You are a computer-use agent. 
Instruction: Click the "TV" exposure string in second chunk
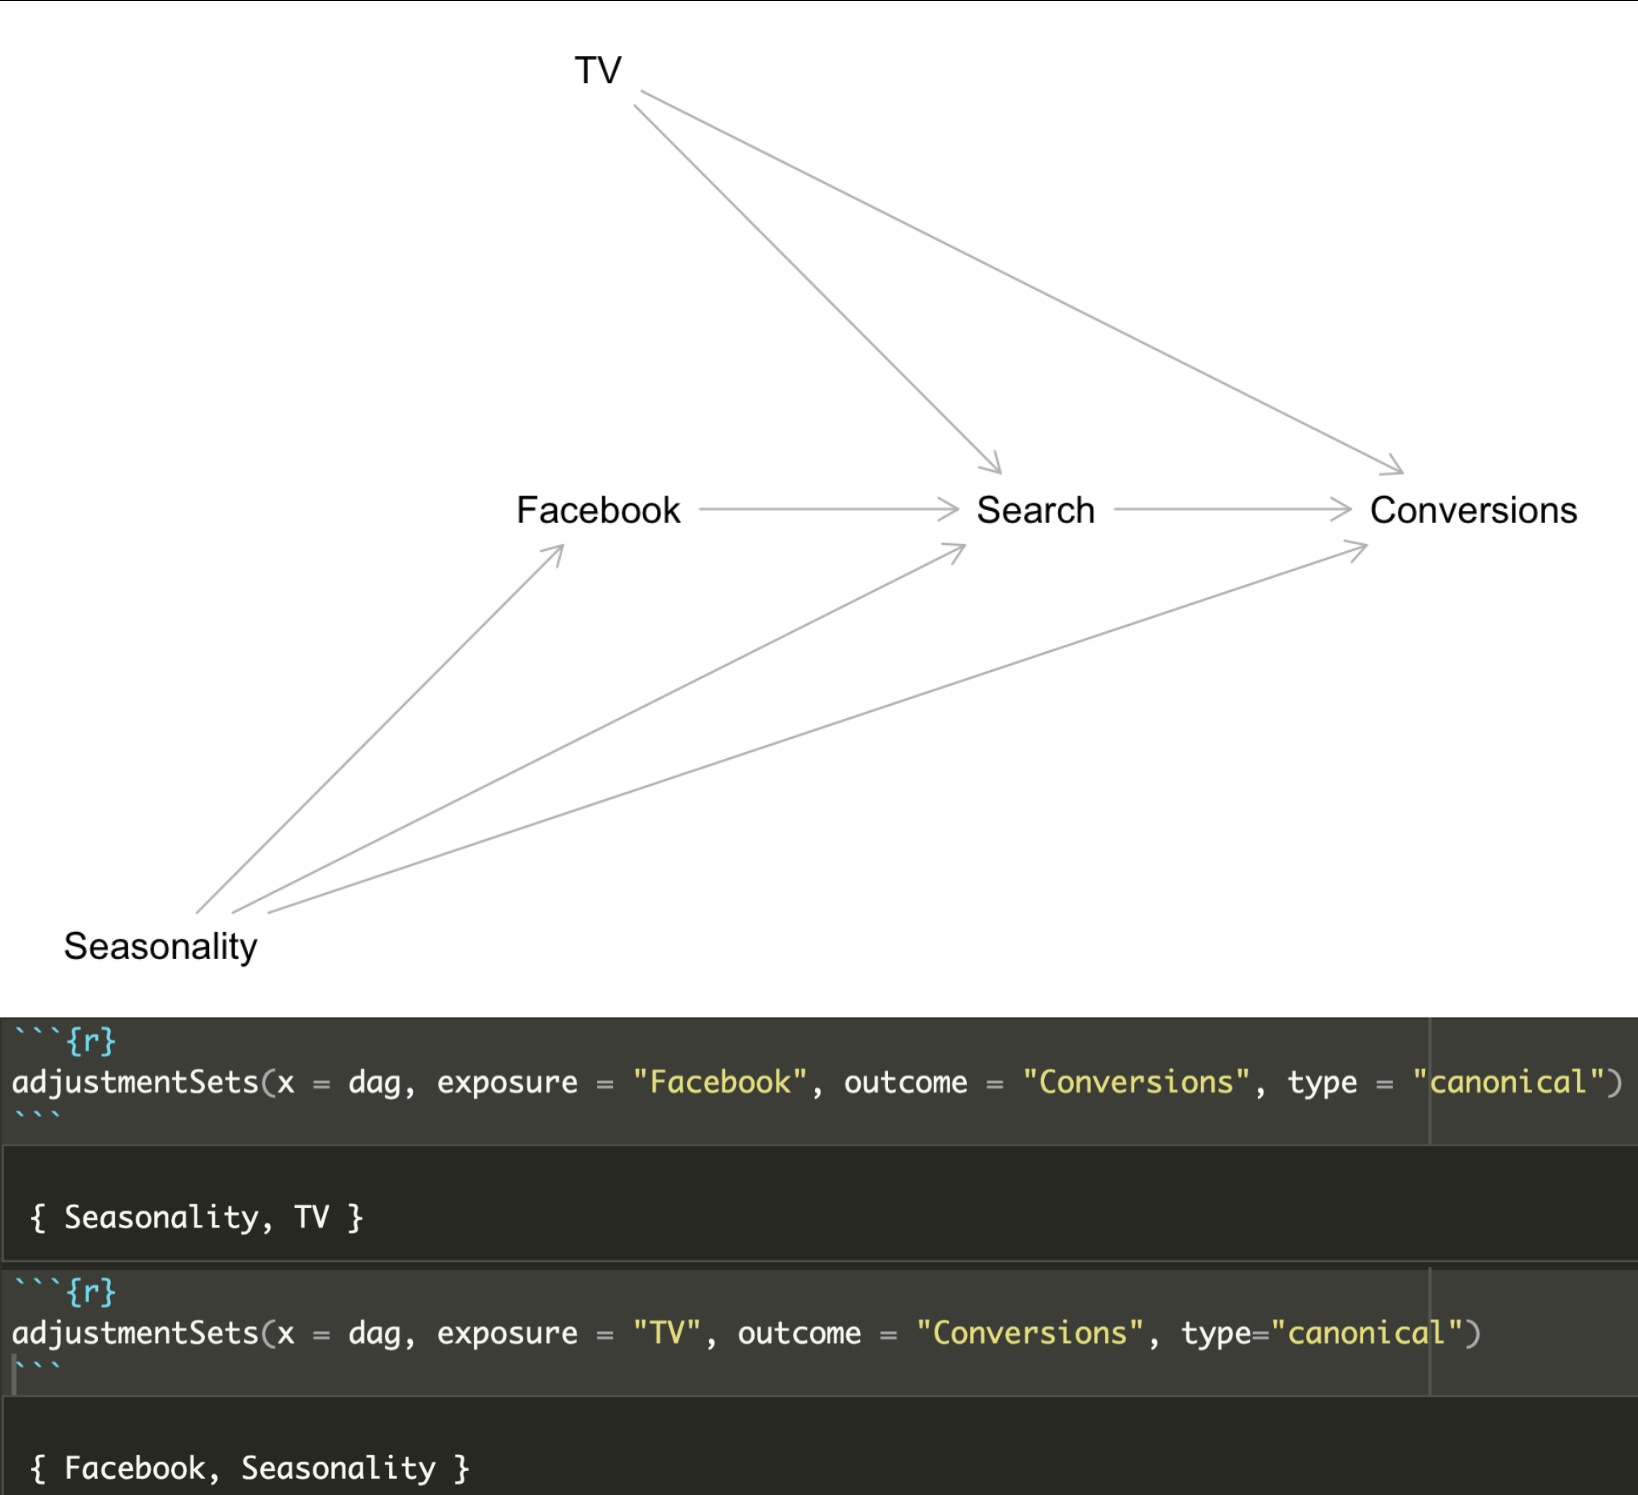pos(667,1333)
